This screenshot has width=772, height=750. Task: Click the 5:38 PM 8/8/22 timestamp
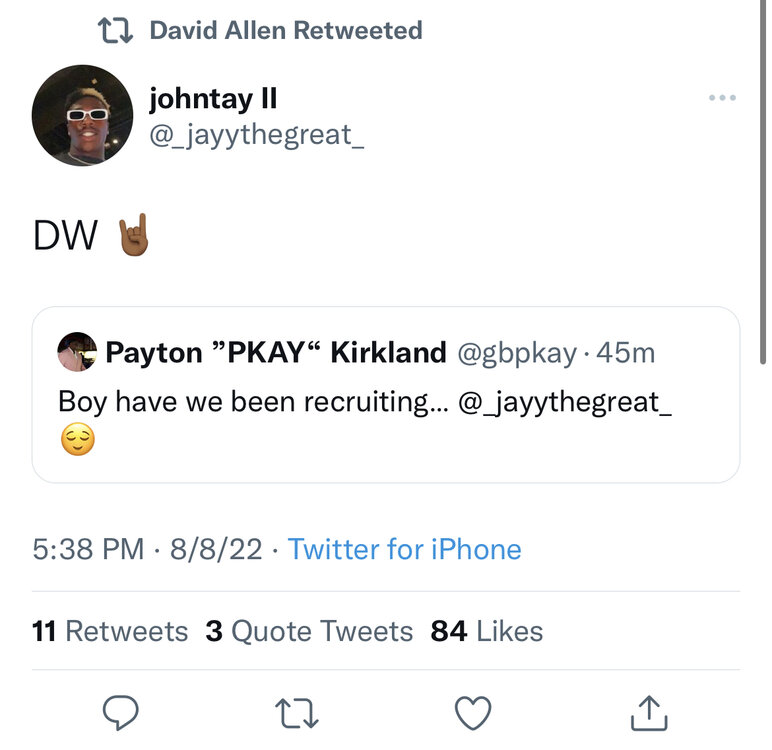[x=148, y=549]
